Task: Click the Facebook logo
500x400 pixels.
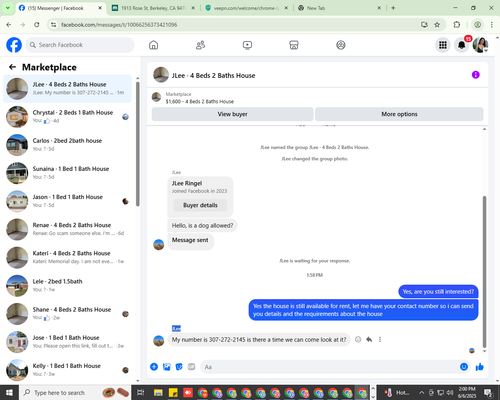Action: (x=14, y=45)
